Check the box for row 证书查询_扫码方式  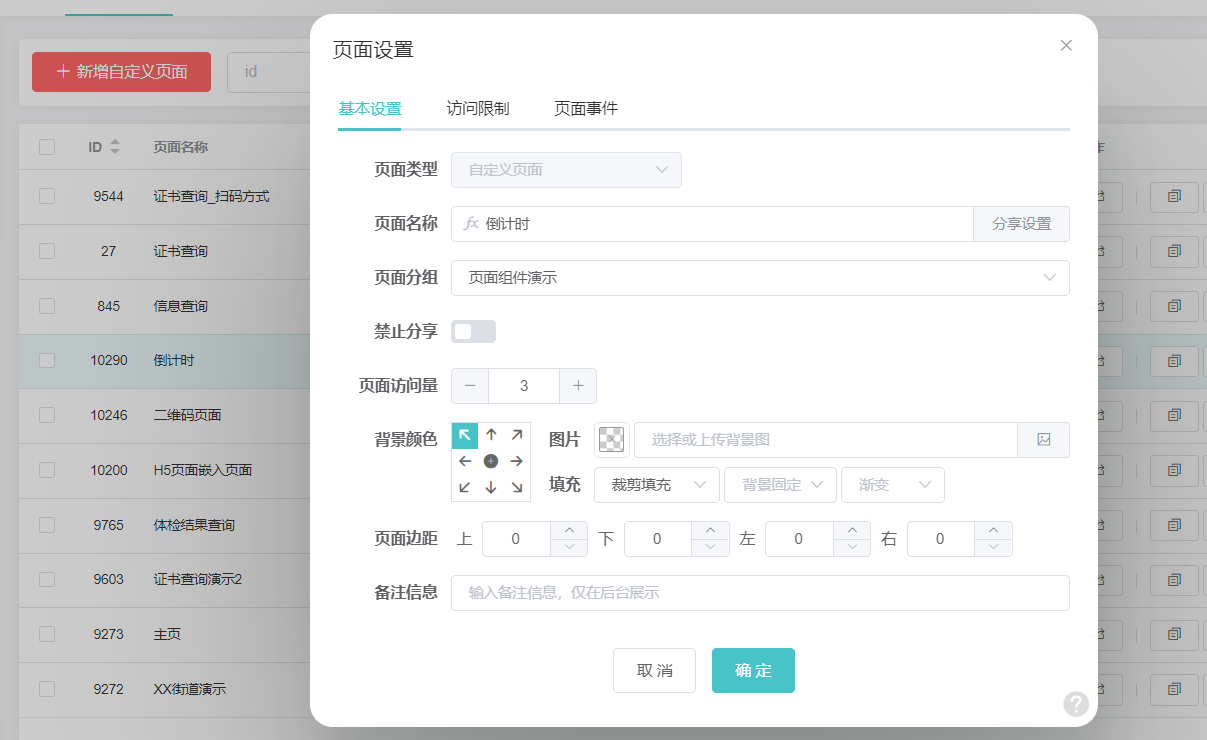[x=47, y=196]
